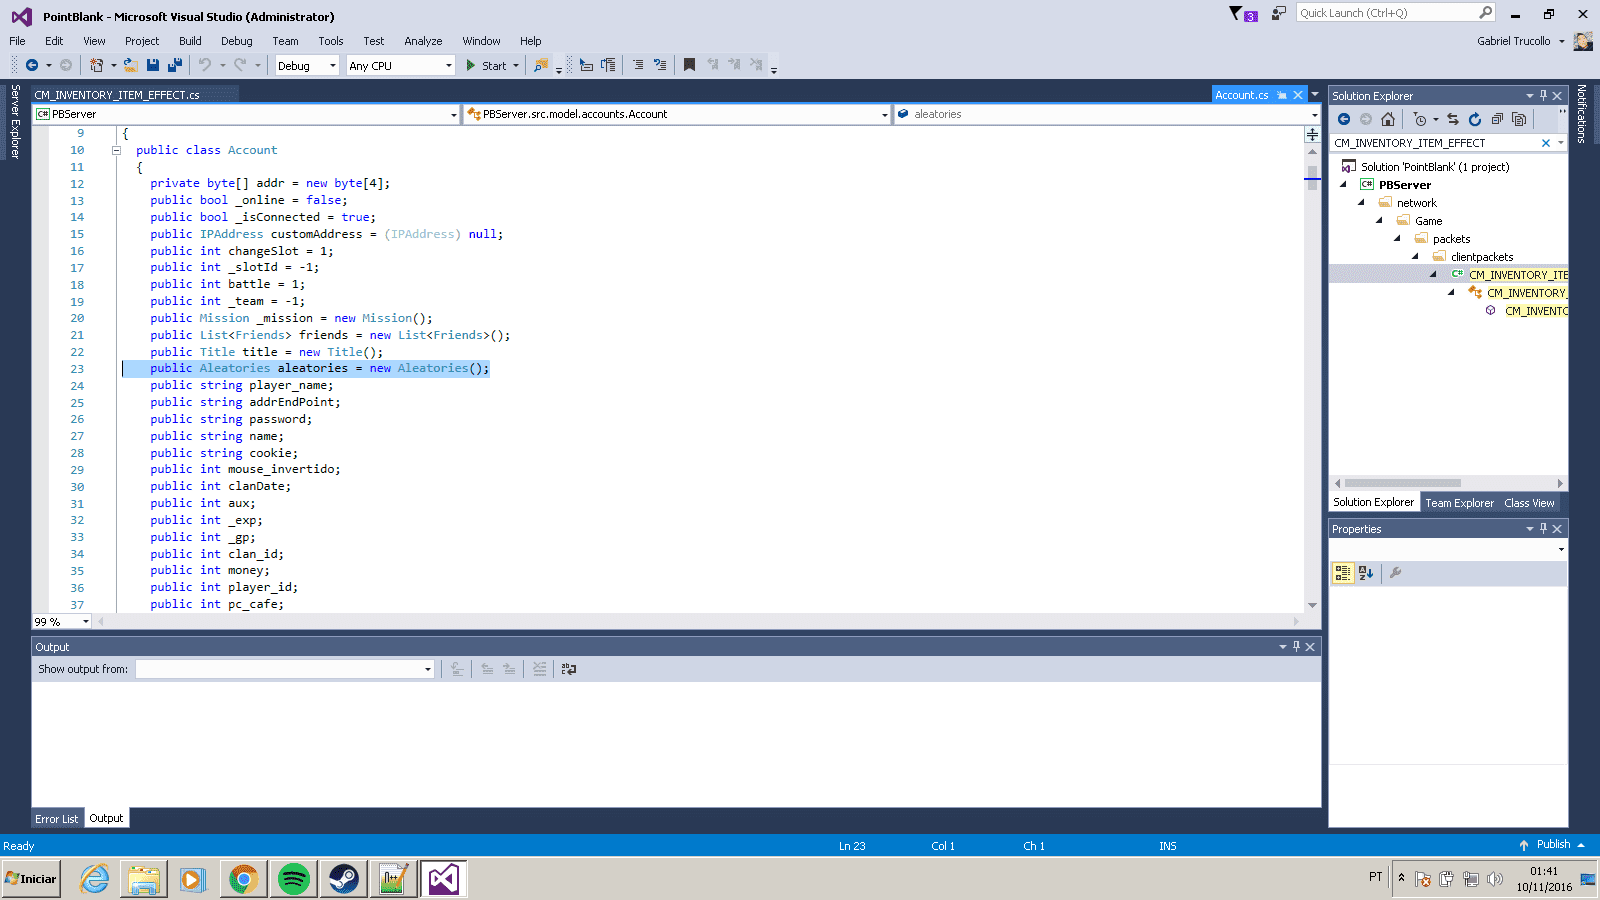1600x900 pixels.
Task: Switch to the Team Explorer tab
Action: (x=1459, y=503)
